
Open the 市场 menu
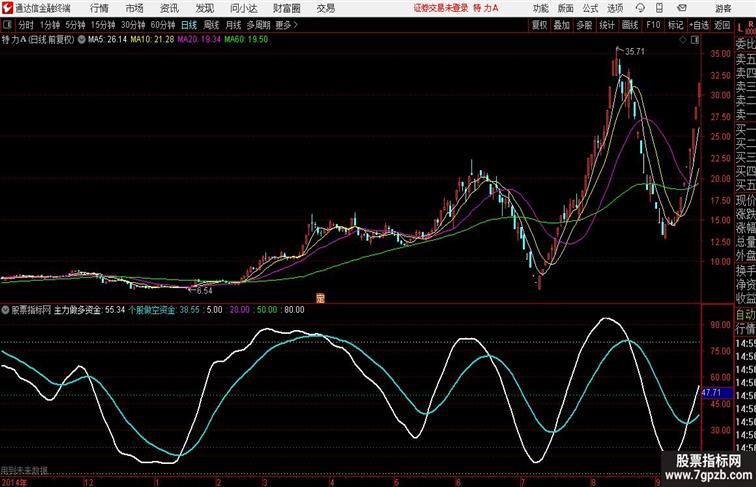point(134,8)
